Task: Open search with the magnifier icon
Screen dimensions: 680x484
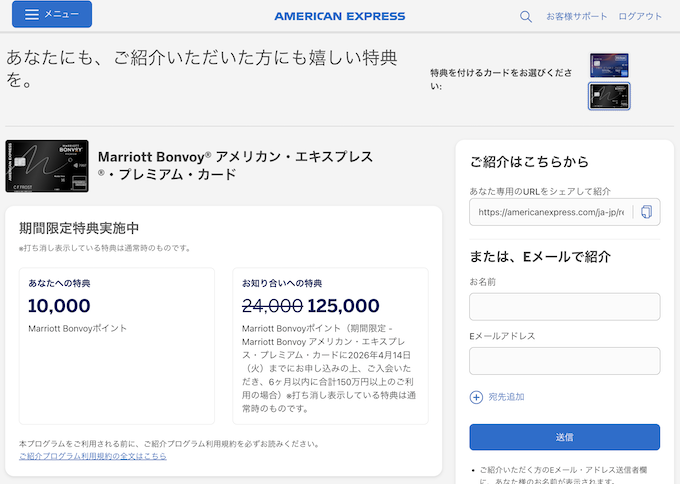Action: 526,16
